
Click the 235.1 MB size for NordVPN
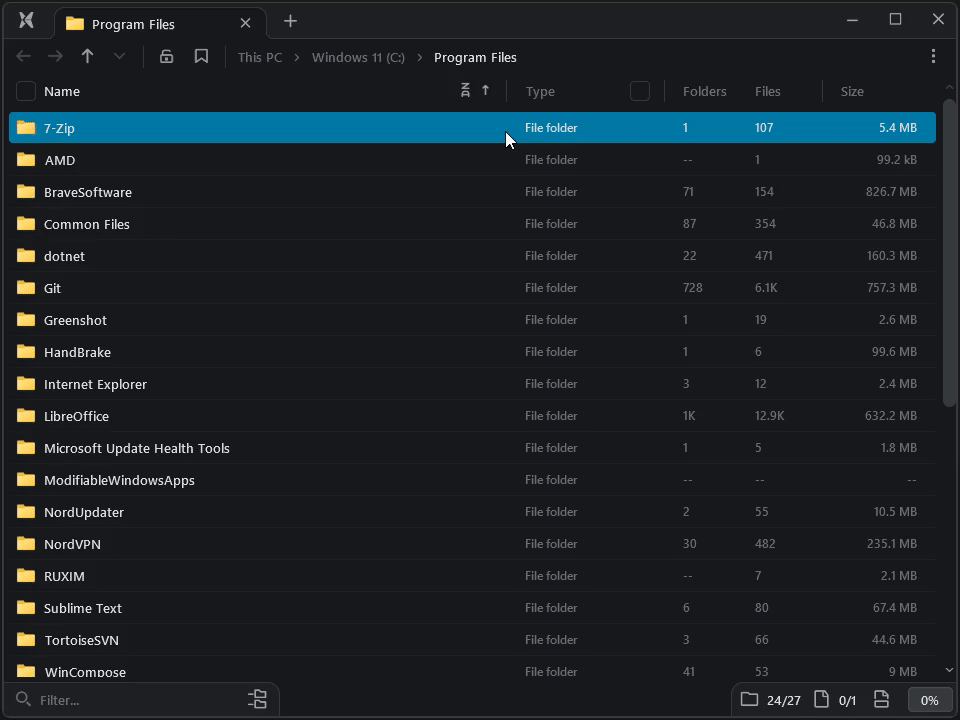[x=891, y=544]
